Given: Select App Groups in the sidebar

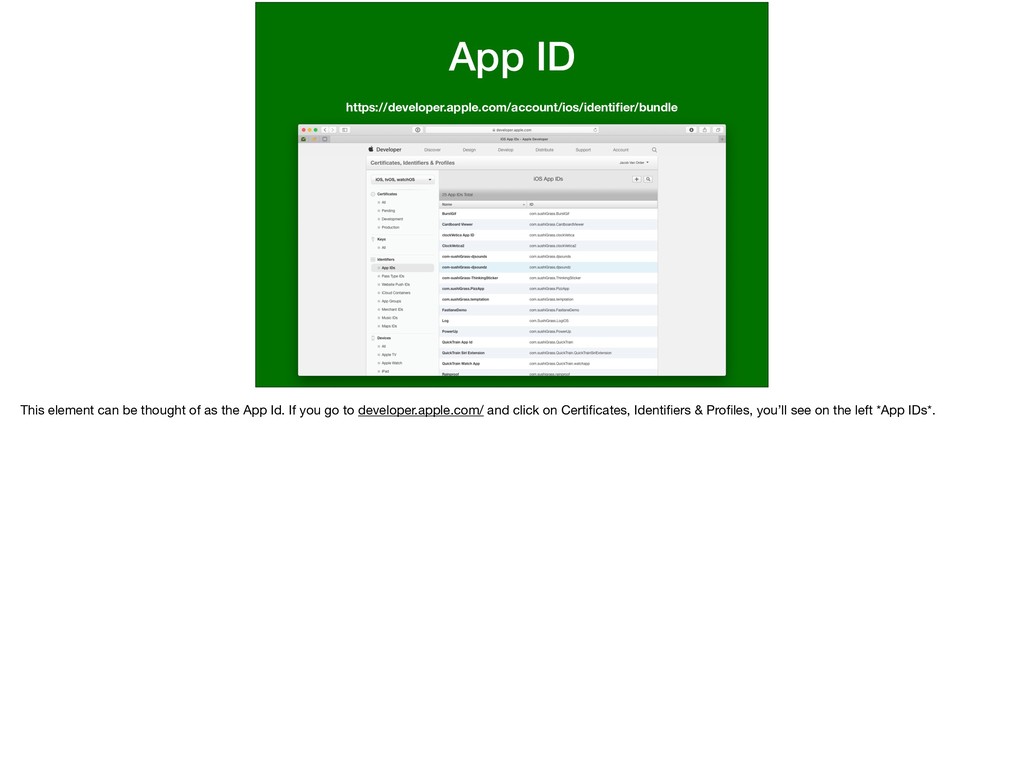Looking at the screenshot, I should (391, 301).
